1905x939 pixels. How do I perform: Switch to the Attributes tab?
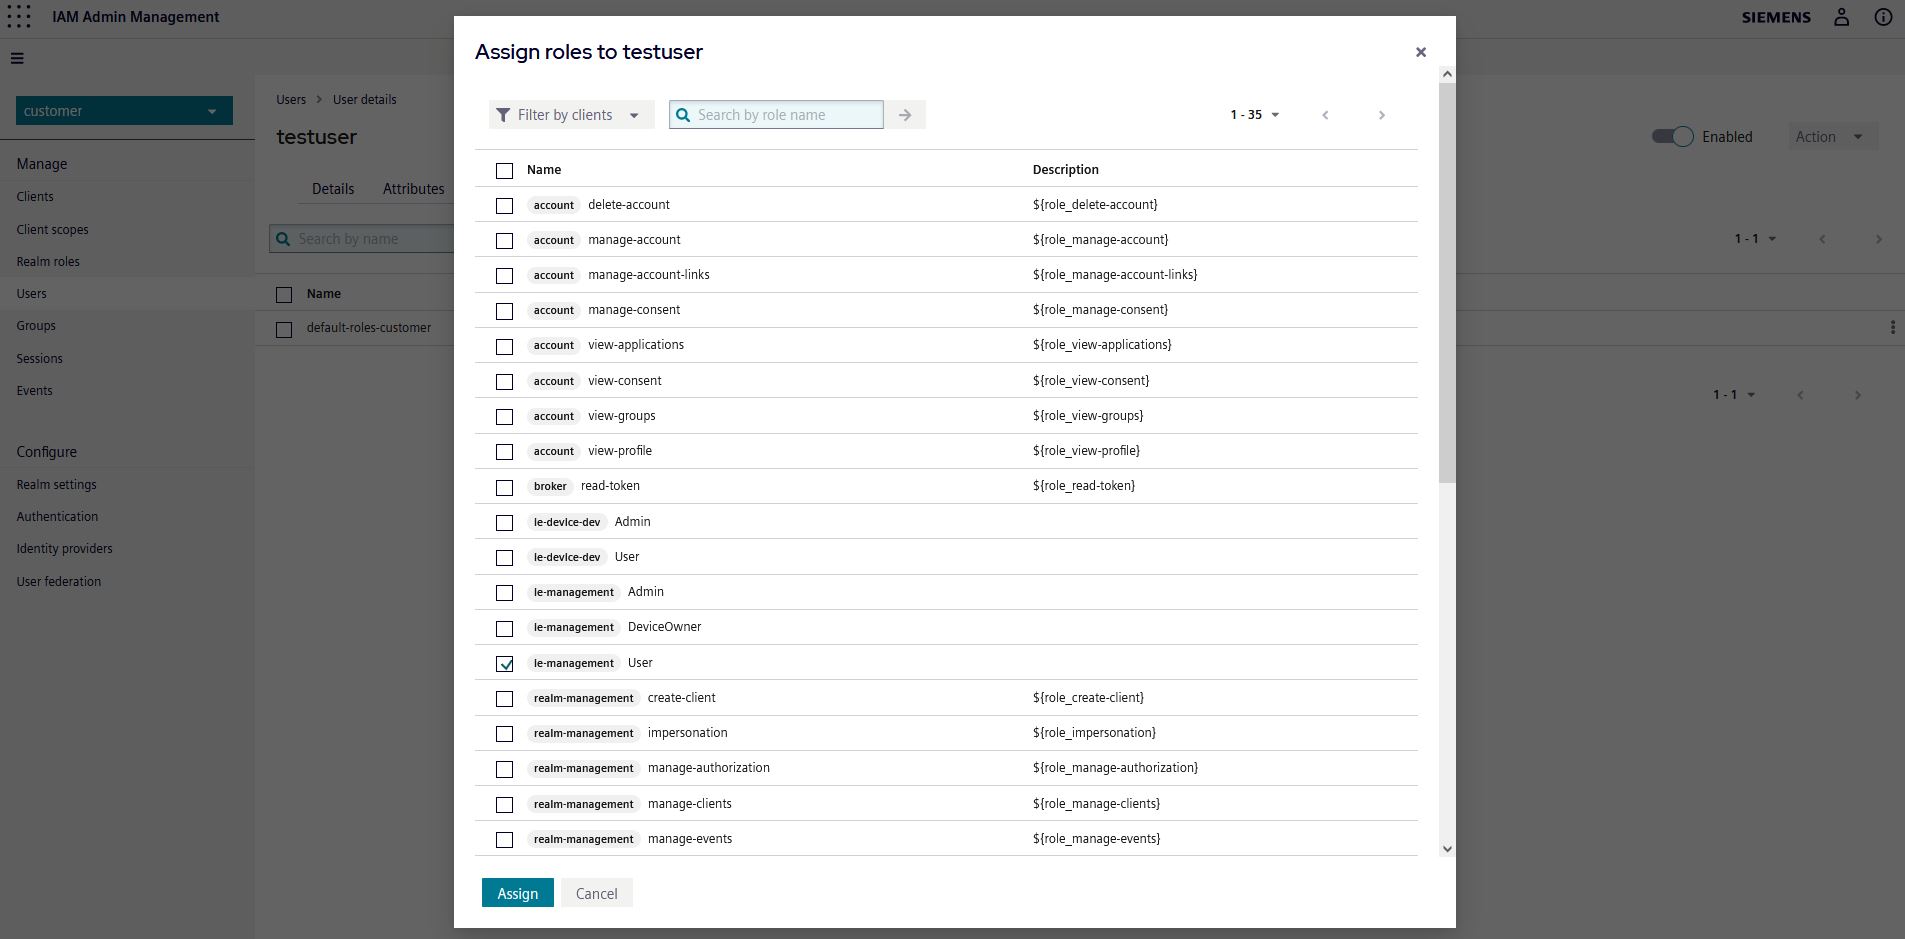tap(413, 189)
